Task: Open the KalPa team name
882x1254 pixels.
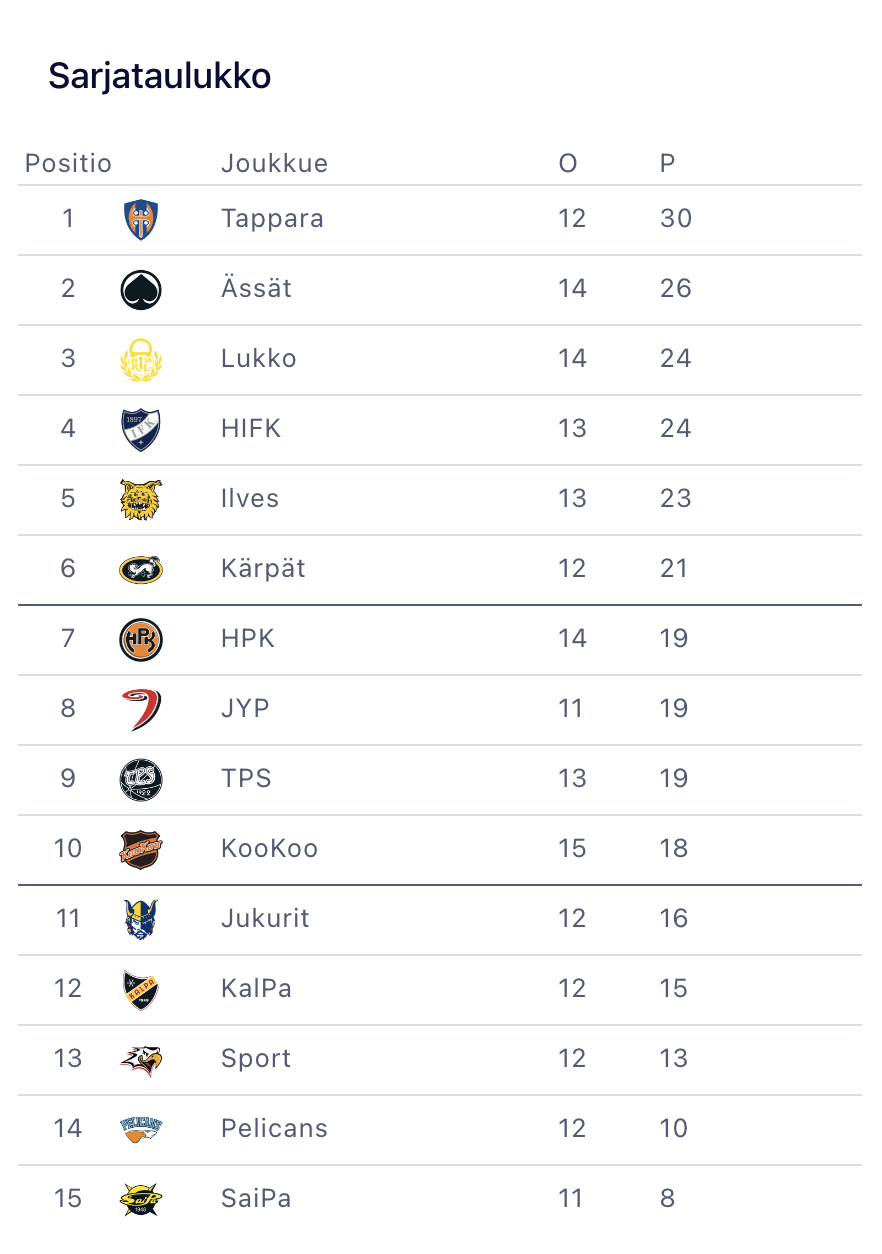Action: point(256,989)
